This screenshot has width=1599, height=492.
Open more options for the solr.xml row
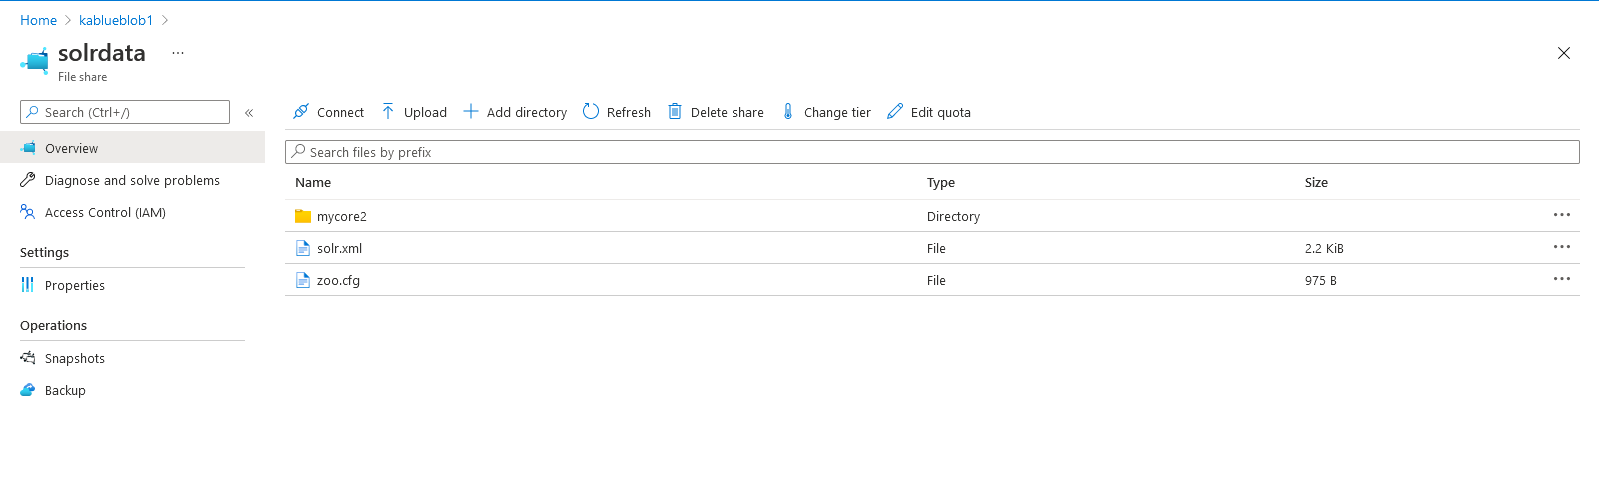[1561, 247]
